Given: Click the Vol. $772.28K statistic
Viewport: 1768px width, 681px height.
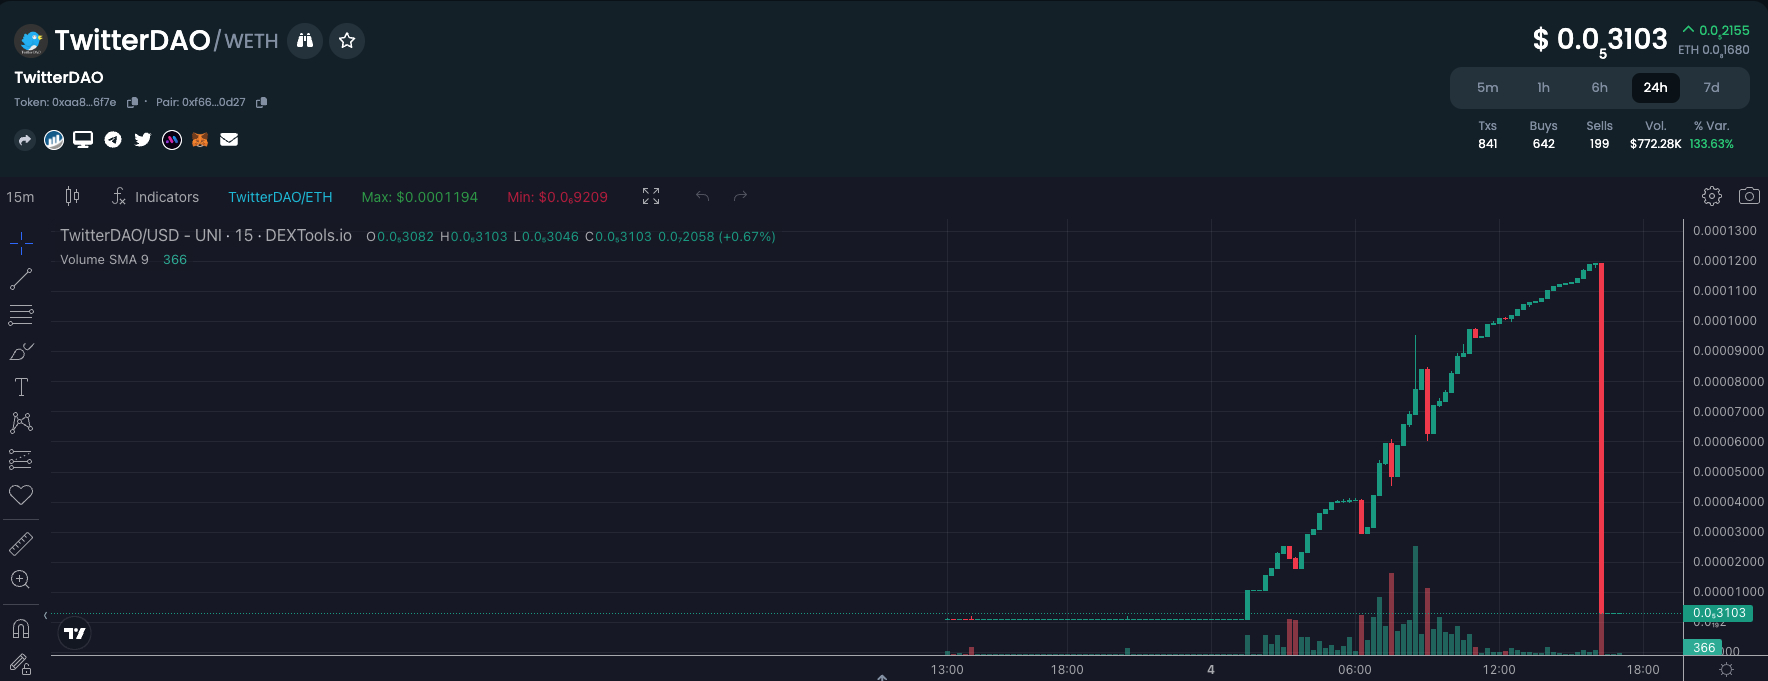Looking at the screenshot, I should pyautogui.click(x=1656, y=135).
